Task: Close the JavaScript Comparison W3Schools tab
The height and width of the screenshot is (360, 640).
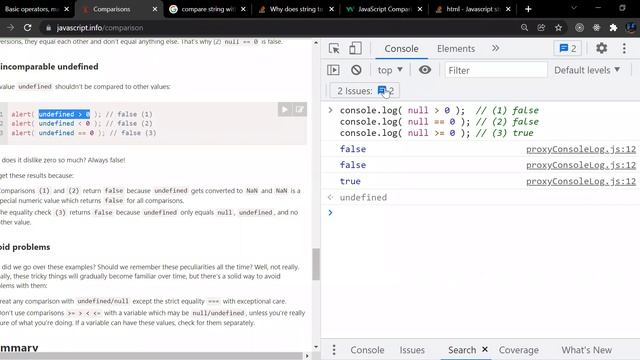Action: pos(420,9)
